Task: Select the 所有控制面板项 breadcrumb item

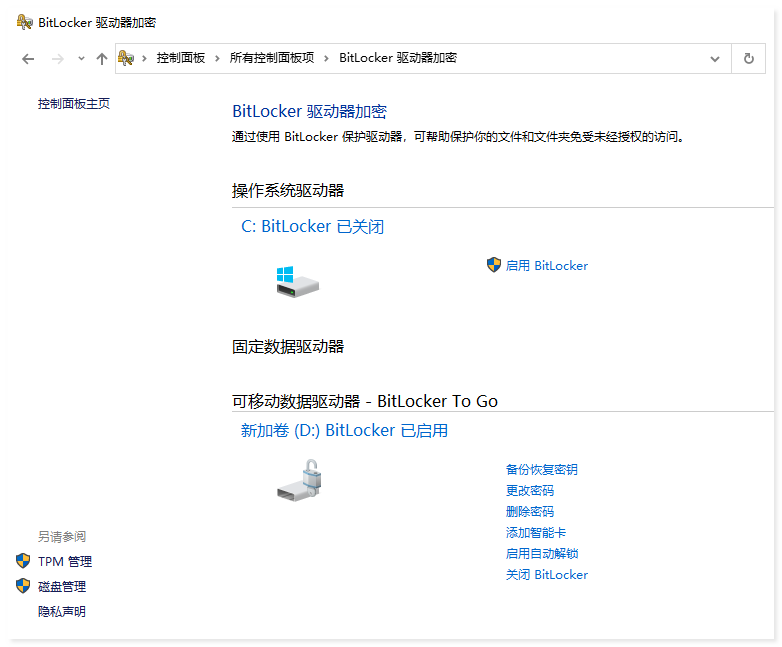Action: click(x=272, y=58)
